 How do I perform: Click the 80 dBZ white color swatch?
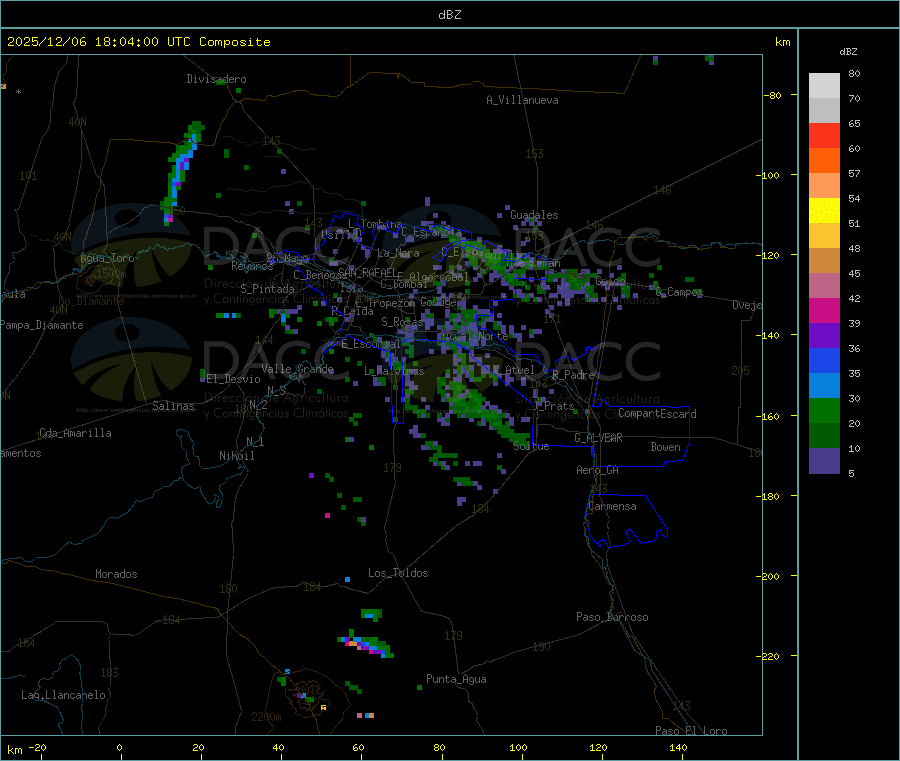pos(824,86)
